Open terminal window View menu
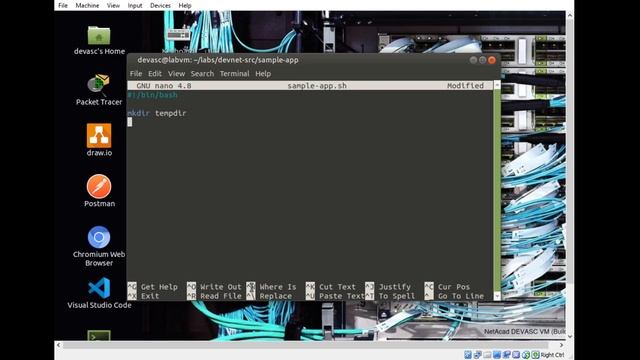The height and width of the screenshot is (360, 640). click(x=176, y=73)
